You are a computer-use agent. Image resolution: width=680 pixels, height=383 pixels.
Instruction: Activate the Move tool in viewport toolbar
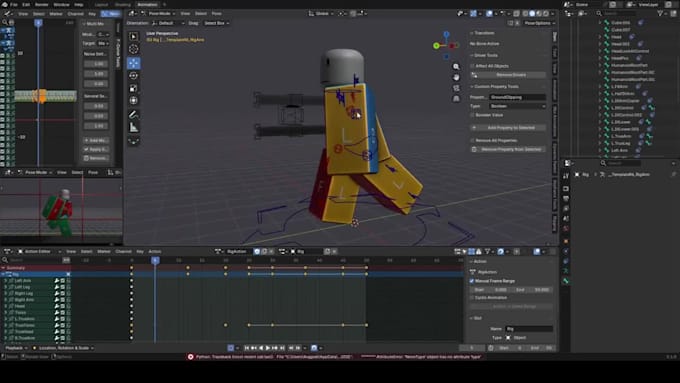134,63
